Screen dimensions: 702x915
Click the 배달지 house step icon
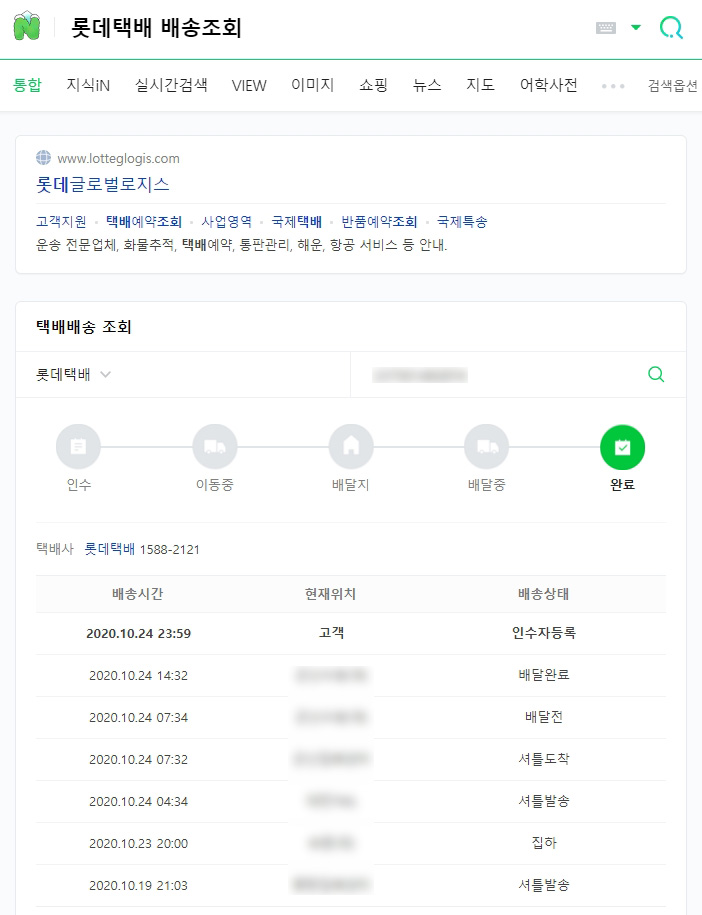tap(351, 447)
